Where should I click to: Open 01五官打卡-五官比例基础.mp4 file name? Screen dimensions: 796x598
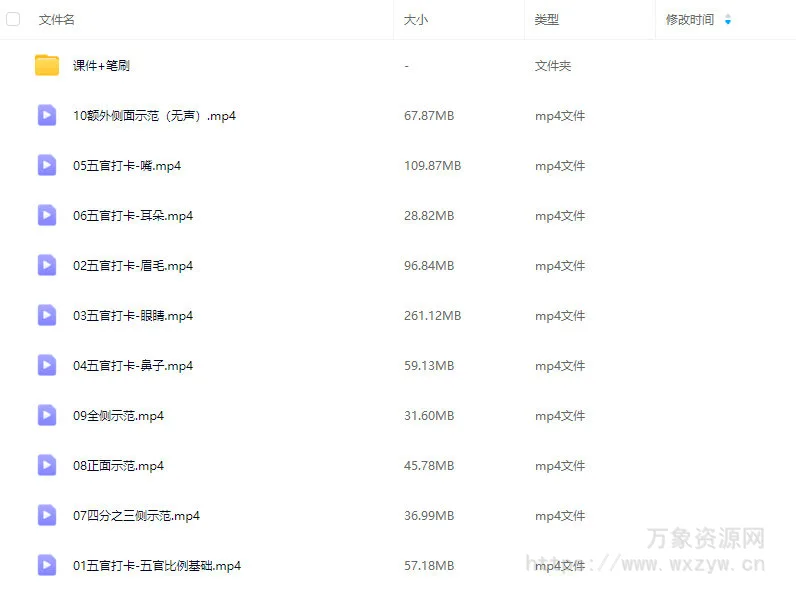[157, 566]
